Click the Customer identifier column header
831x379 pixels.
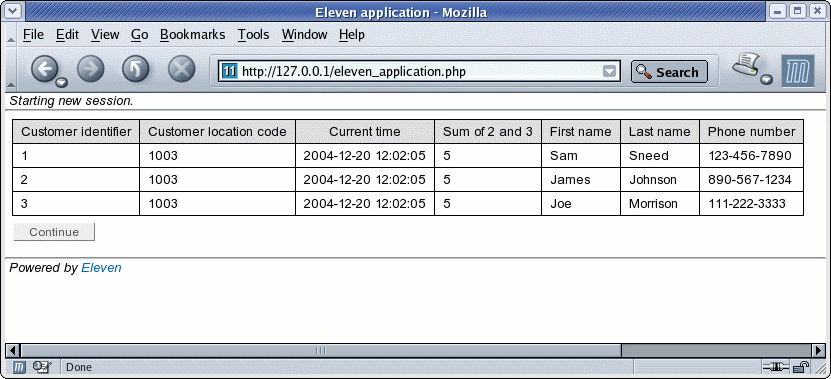point(76,131)
